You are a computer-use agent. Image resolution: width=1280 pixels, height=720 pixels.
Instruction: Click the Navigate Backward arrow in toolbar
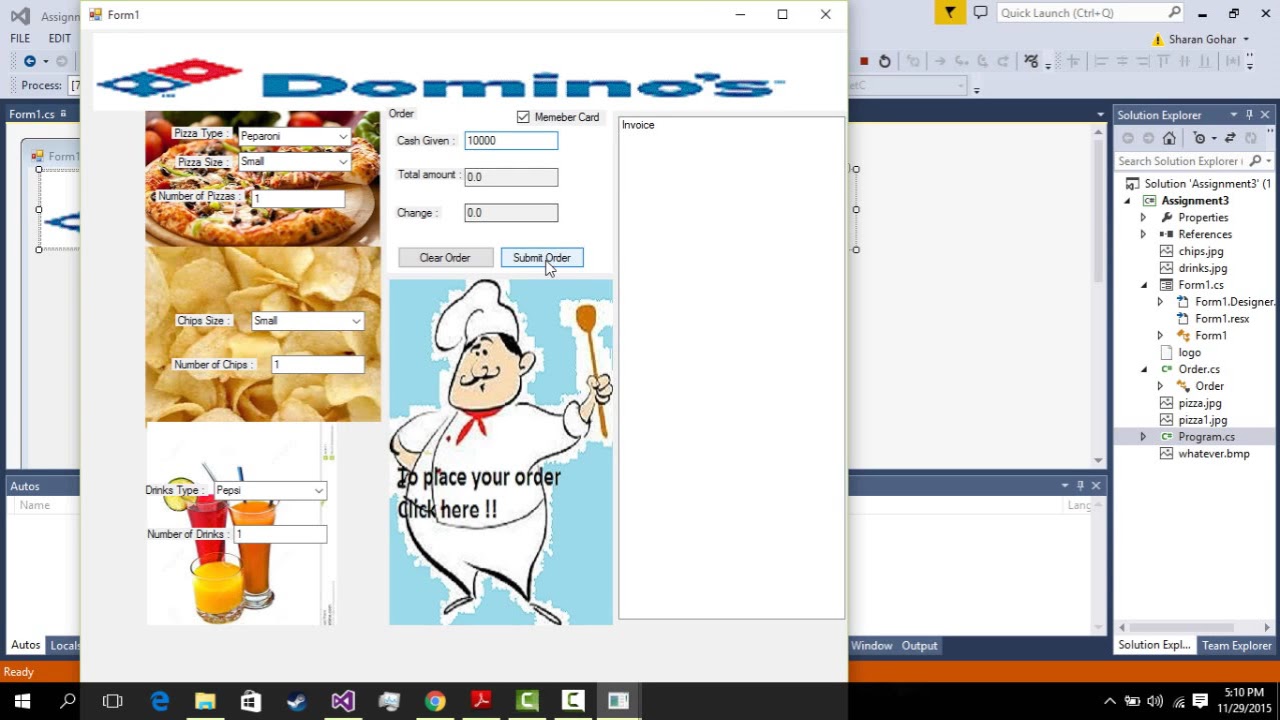(x=30, y=61)
